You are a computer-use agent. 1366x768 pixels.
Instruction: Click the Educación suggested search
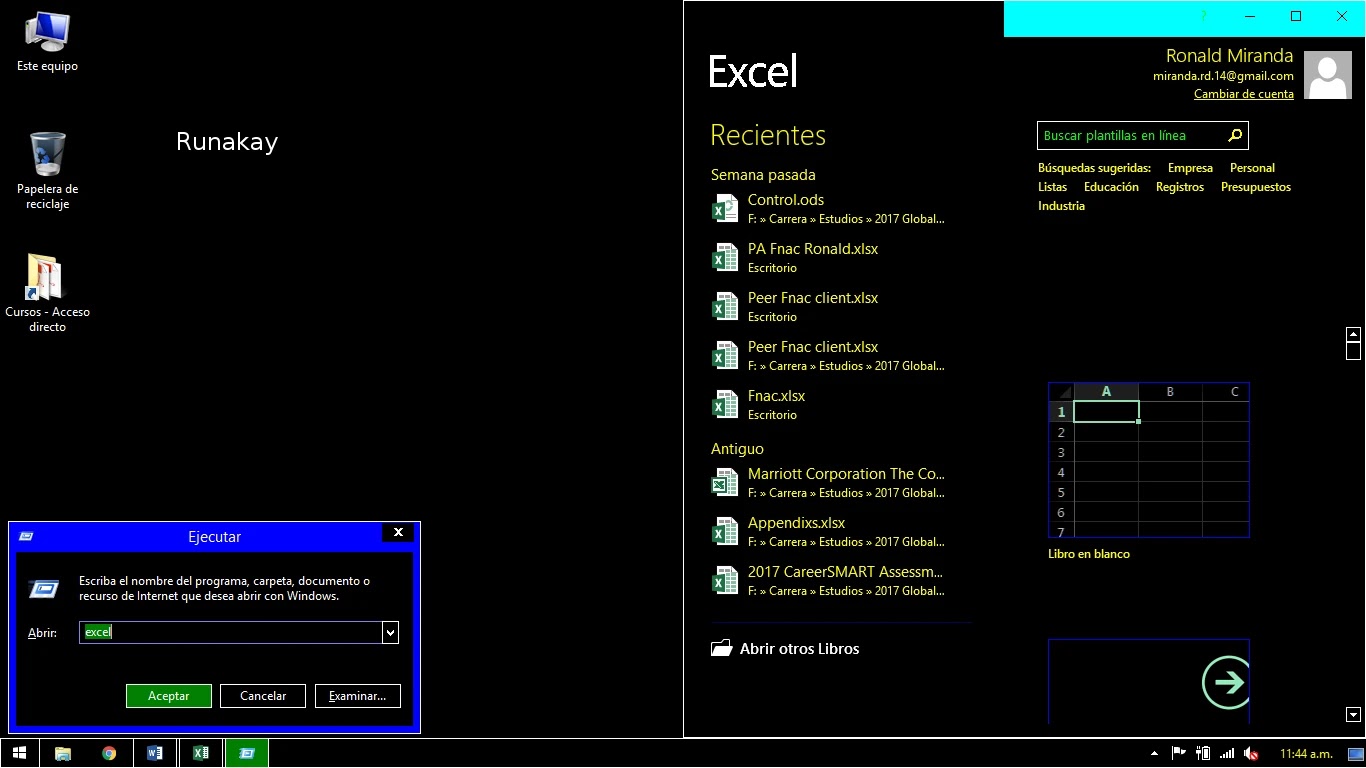coord(1111,187)
